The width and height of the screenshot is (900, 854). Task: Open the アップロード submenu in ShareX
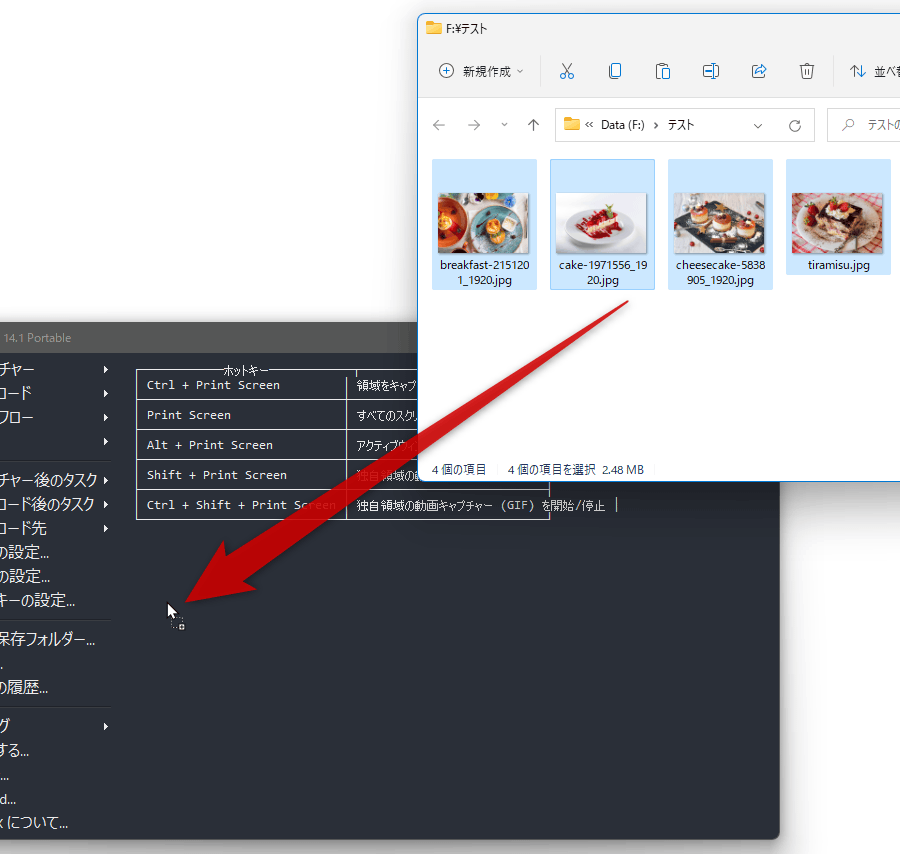coord(55,393)
